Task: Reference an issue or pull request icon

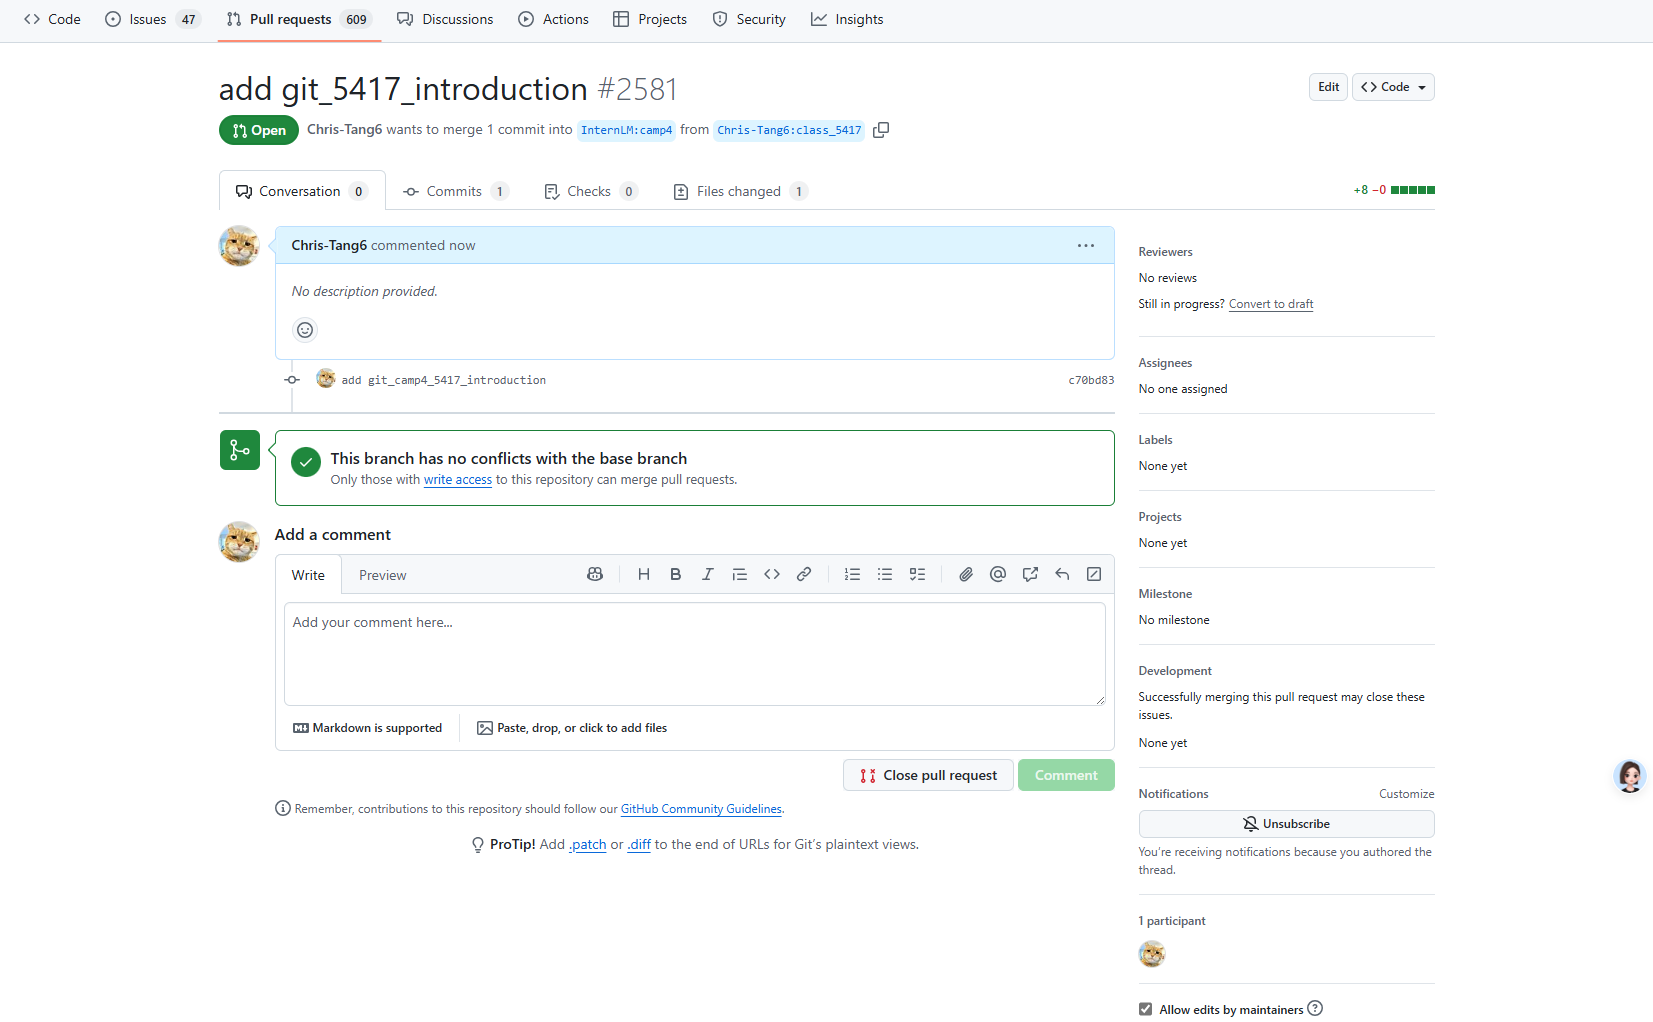Action: [x=1030, y=574]
